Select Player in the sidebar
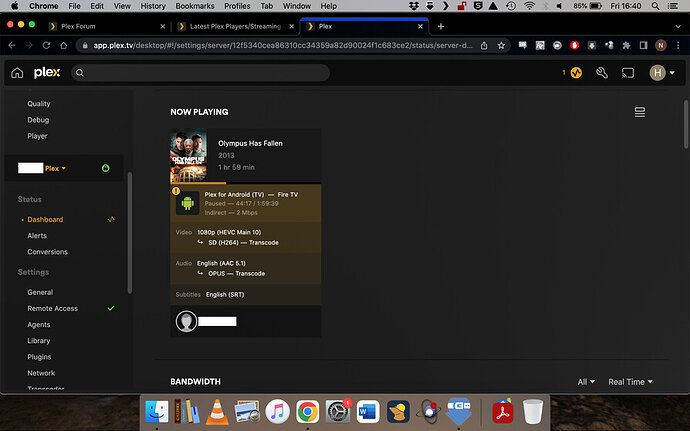Screen dimensions: 690x431 click(x=37, y=136)
